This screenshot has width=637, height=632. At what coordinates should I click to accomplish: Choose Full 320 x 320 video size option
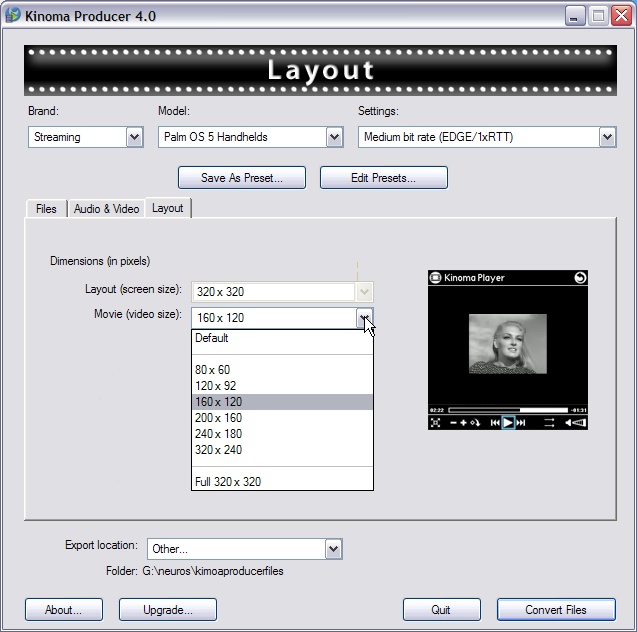[228, 482]
